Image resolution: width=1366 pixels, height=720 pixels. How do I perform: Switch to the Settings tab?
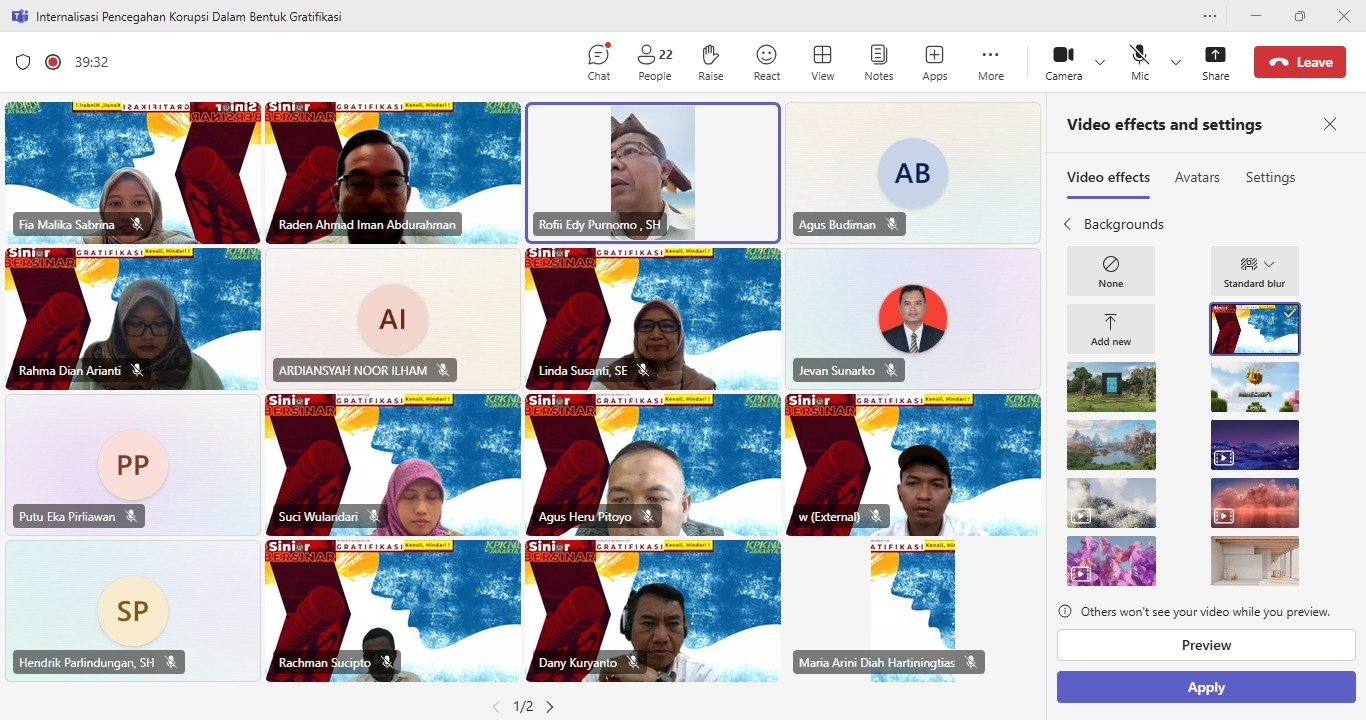click(x=1270, y=177)
